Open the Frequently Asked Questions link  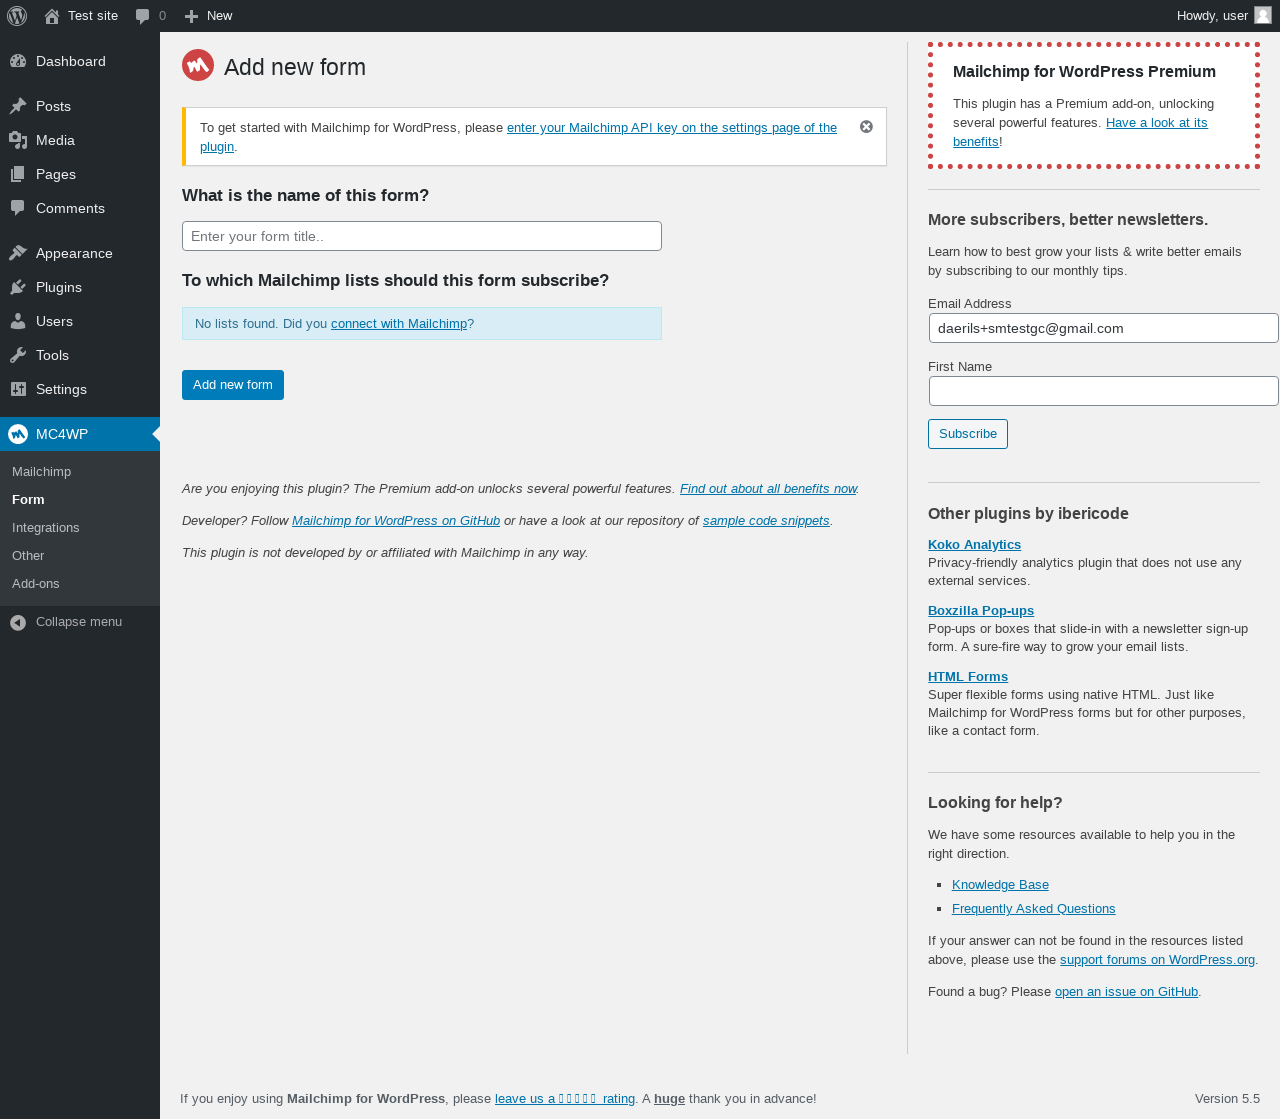click(1033, 909)
